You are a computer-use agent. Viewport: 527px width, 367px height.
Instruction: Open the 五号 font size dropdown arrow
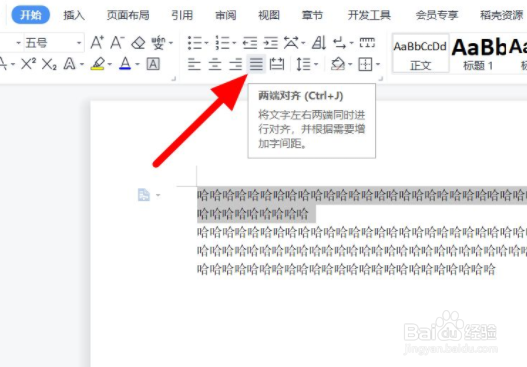tap(79, 43)
